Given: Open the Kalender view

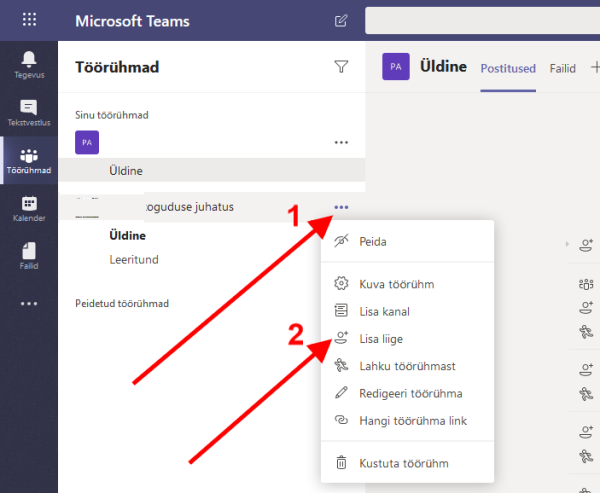Looking at the screenshot, I should coord(29,209).
